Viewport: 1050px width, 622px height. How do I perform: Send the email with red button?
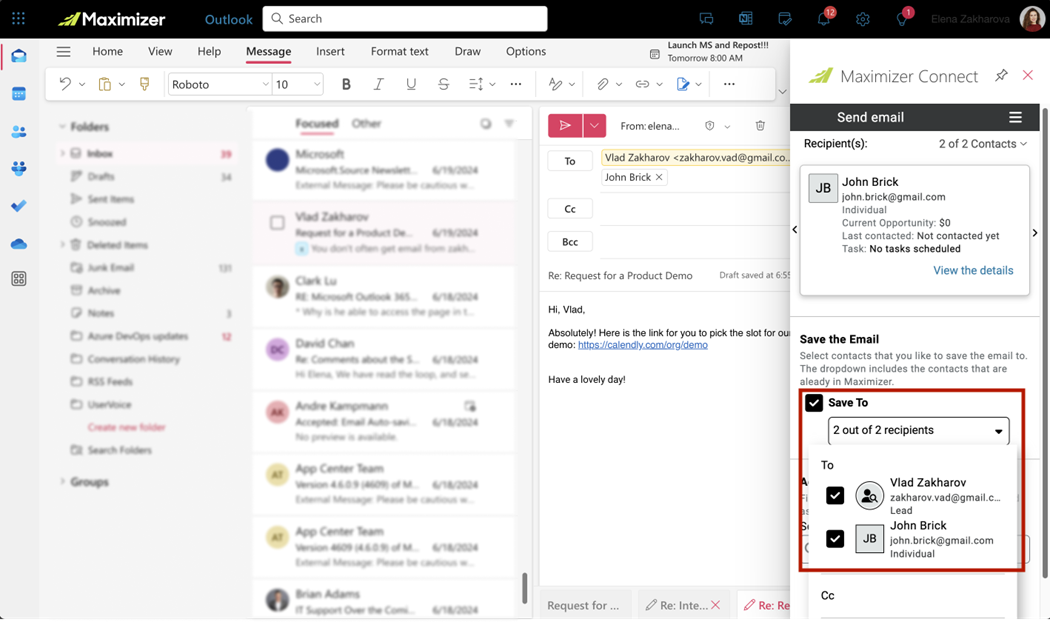click(565, 125)
